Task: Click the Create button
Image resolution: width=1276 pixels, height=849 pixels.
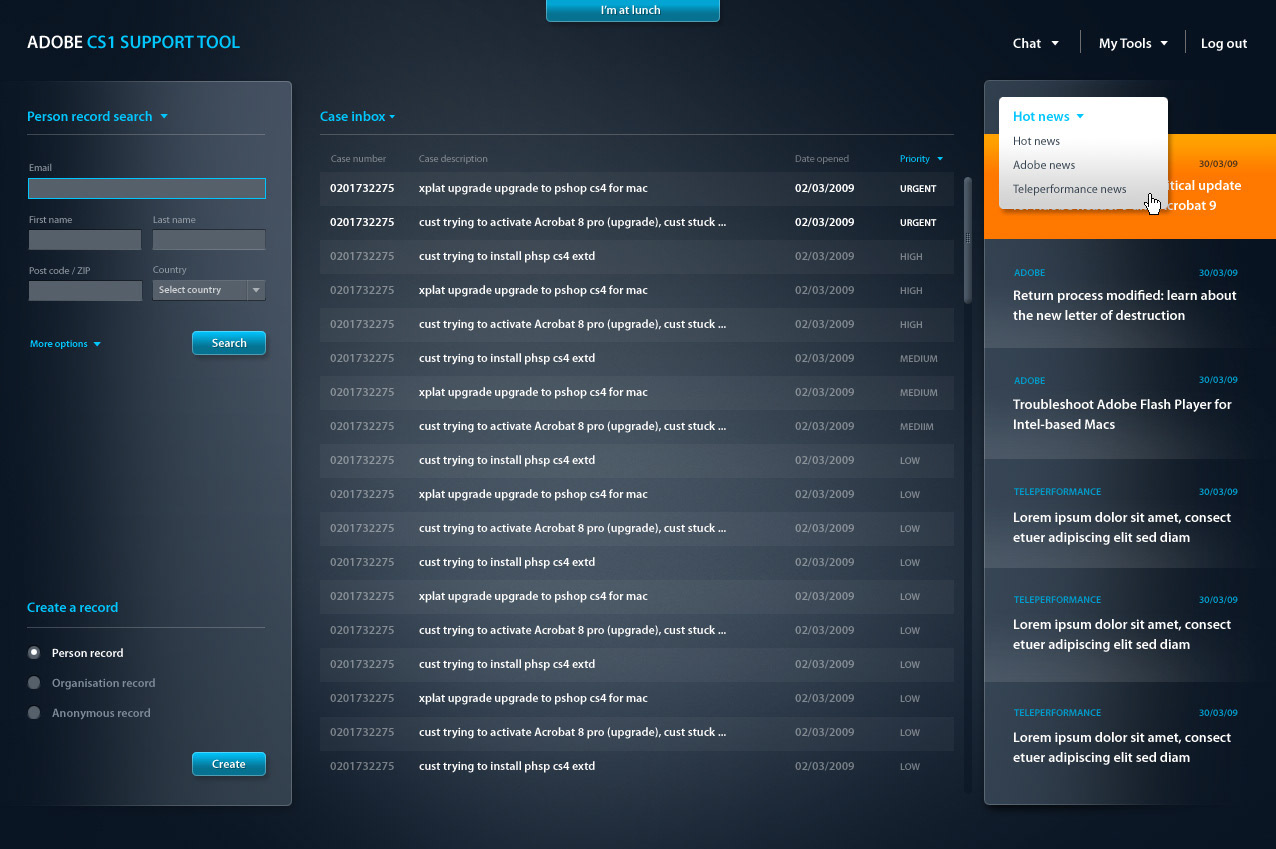Action: click(x=229, y=764)
